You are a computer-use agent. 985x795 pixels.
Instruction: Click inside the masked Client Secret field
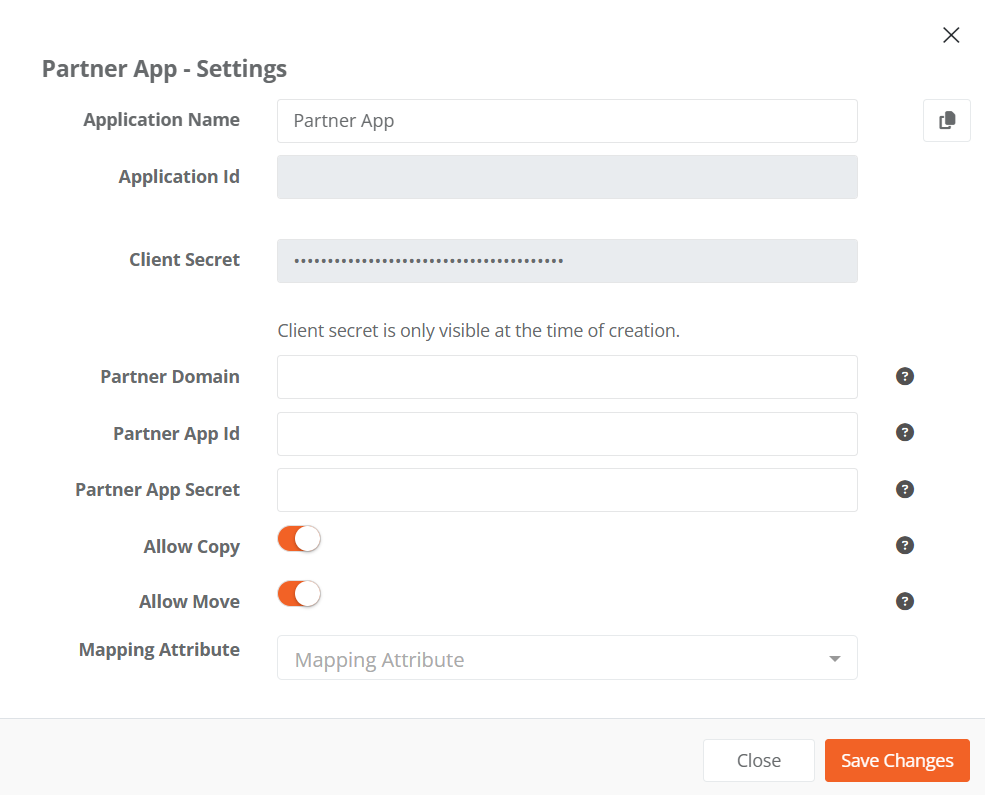(x=567, y=261)
